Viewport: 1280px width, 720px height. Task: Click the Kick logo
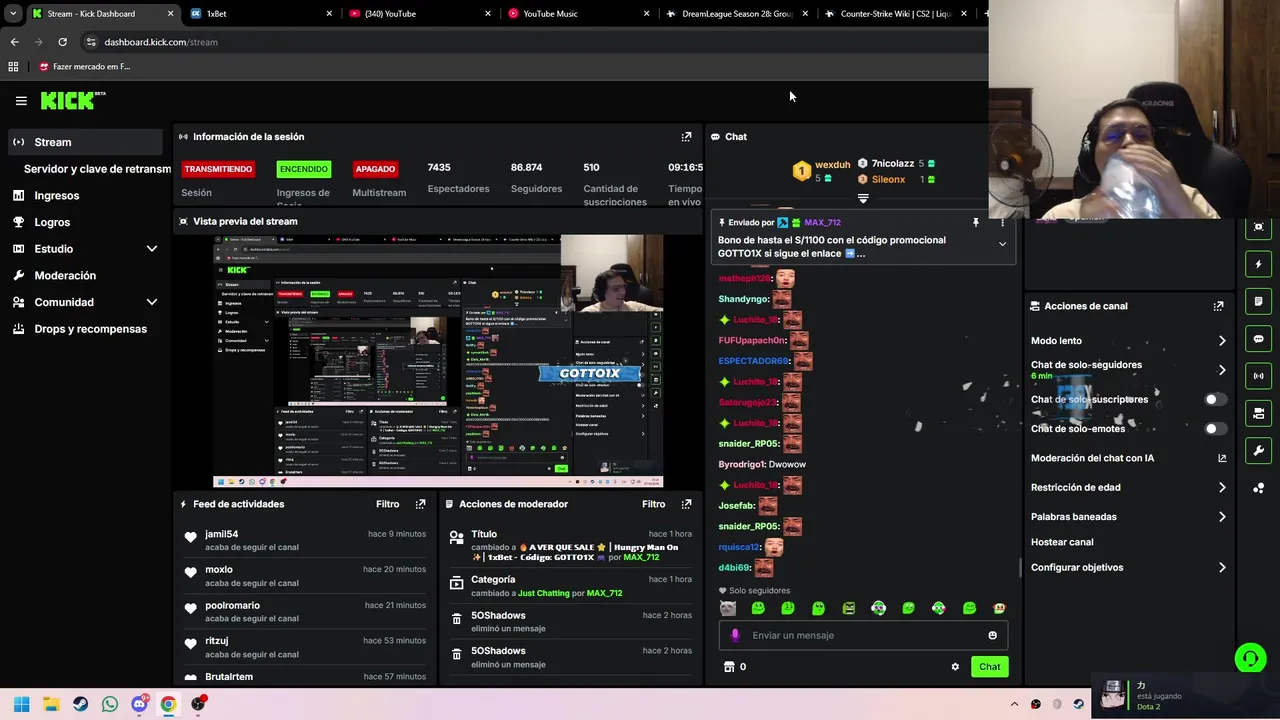73,100
